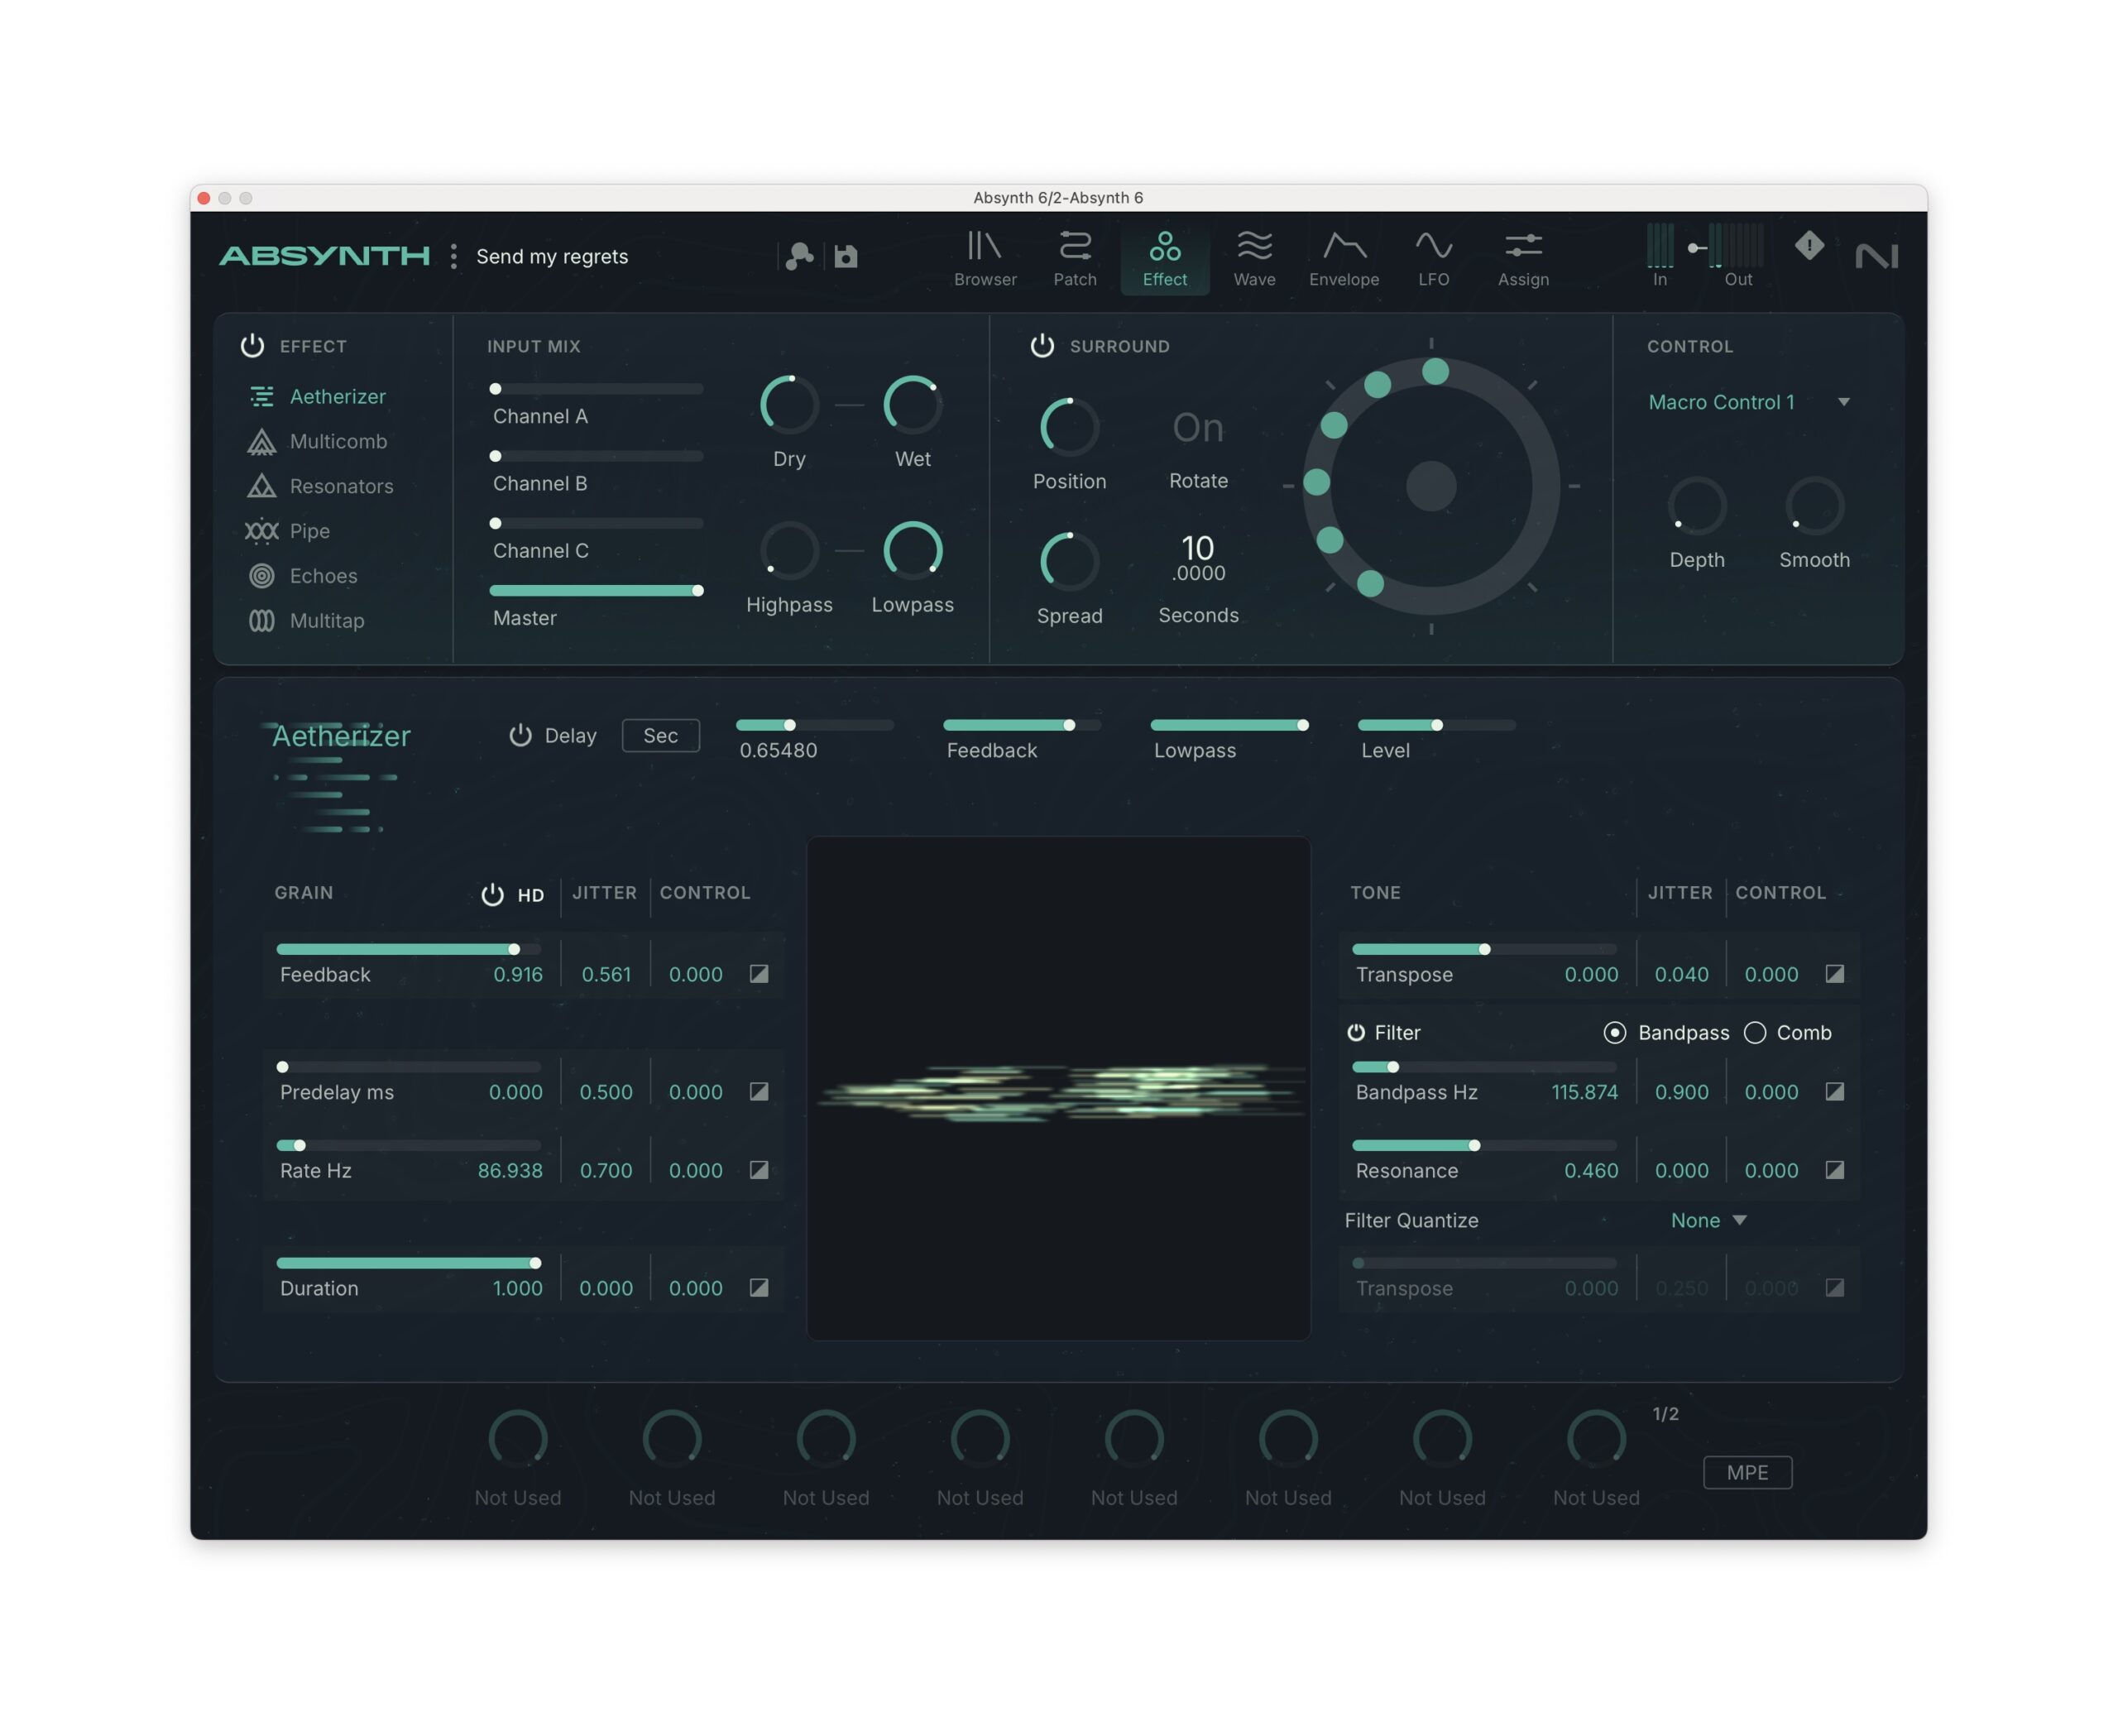Toggle the Effect section power button
Image resolution: width=2118 pixels, height=1736 pixels.
pyautogui.click(x=252, y=346)
